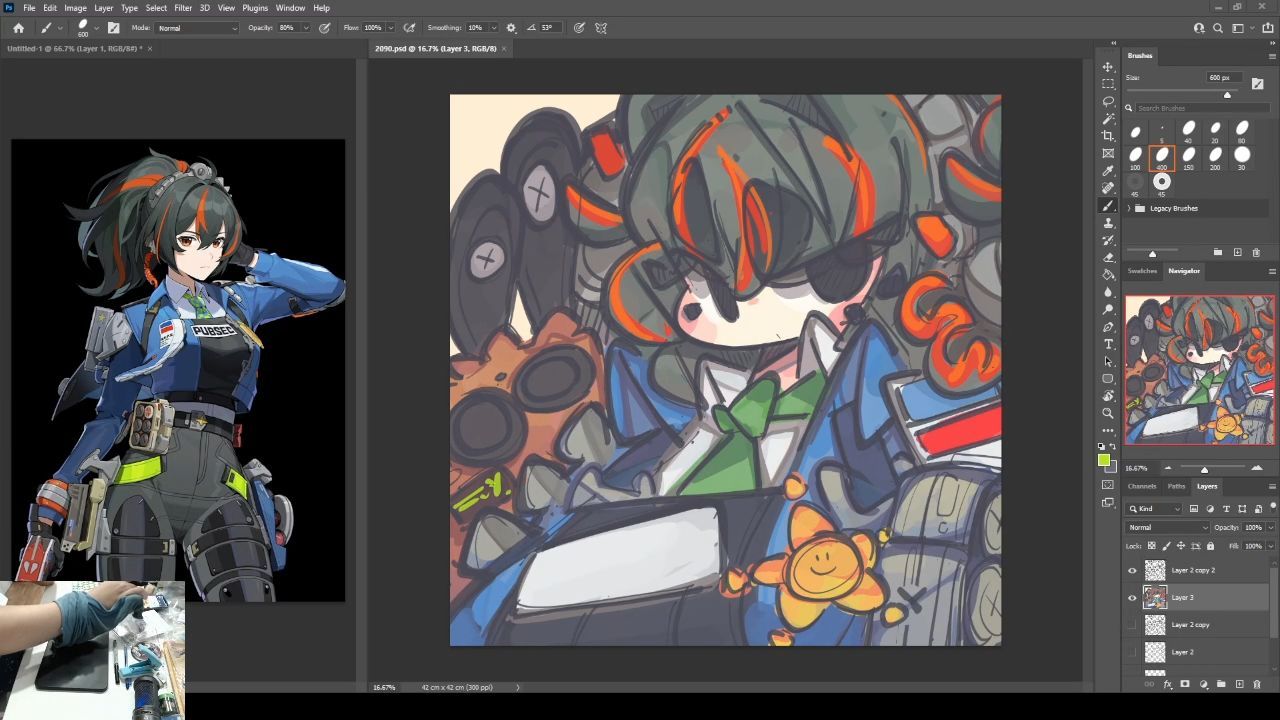Delete layer with the trash icon
1280x720 pixels.
click(1257, 685)
